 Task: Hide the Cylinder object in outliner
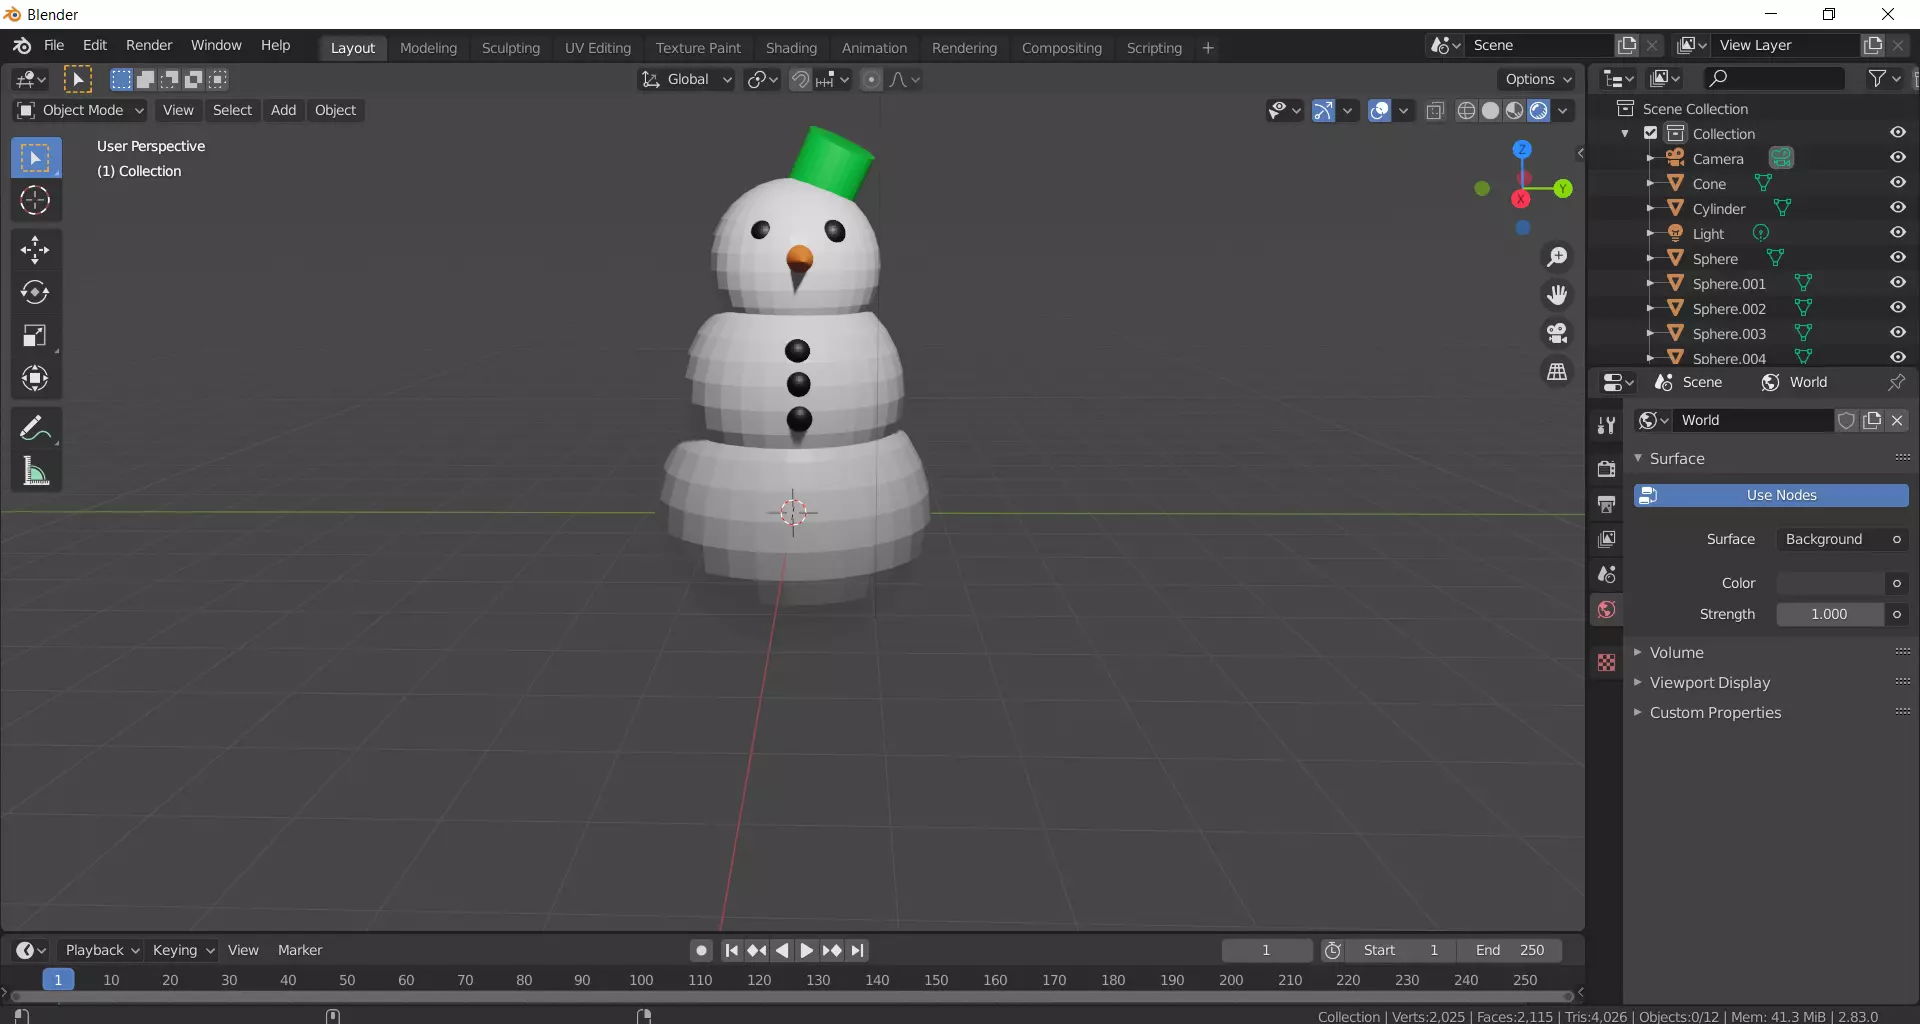(1897, 208)
